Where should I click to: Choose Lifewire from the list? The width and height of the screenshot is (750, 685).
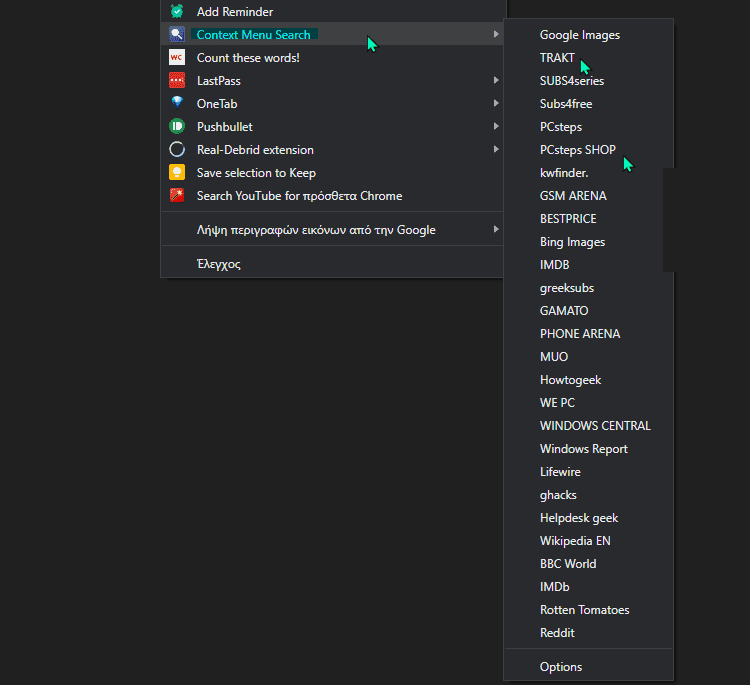(x=589, y=472)
